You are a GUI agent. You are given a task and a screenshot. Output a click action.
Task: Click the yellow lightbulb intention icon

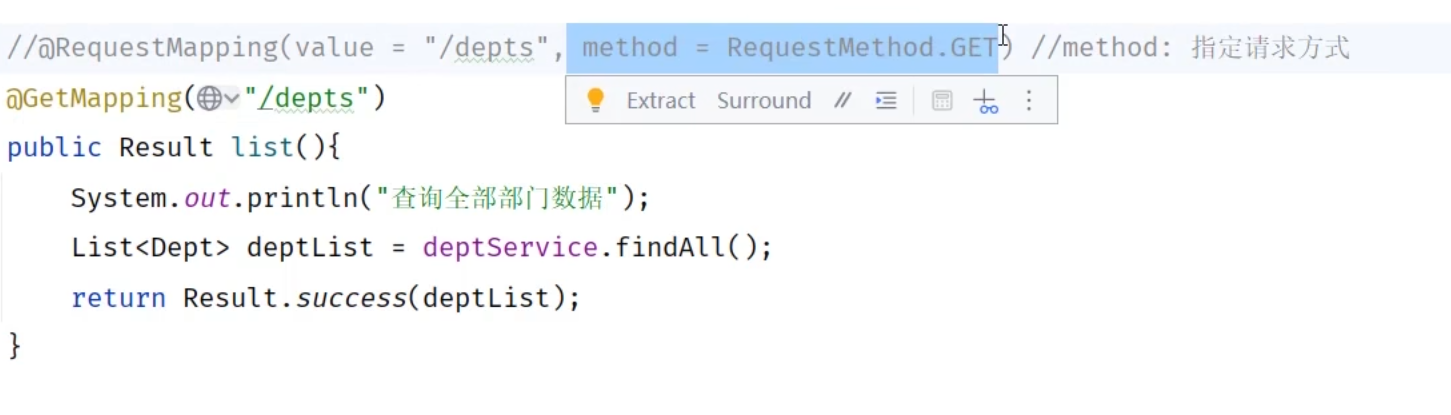click(596, 100)
